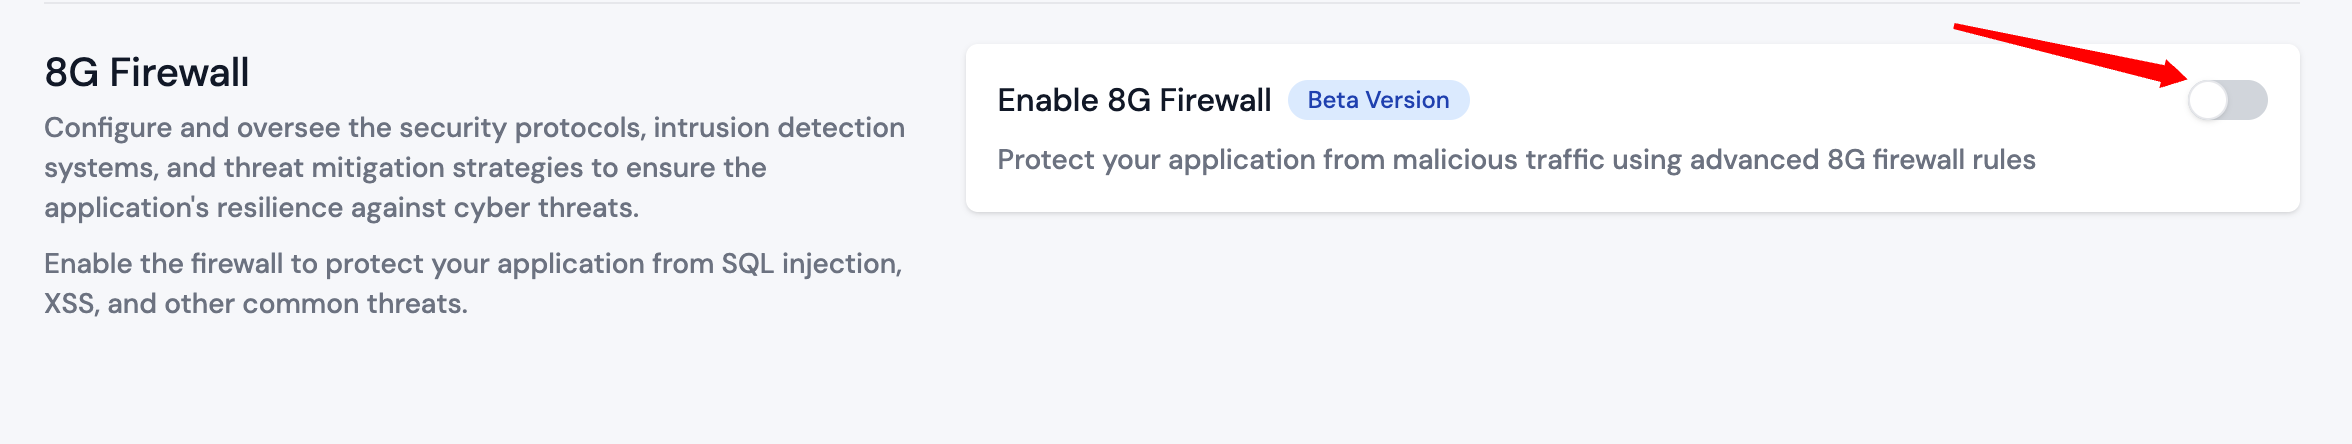The image size is (2352, 444).
Task: Click the phrase "security protocols"
Action: tap(528, 128)
